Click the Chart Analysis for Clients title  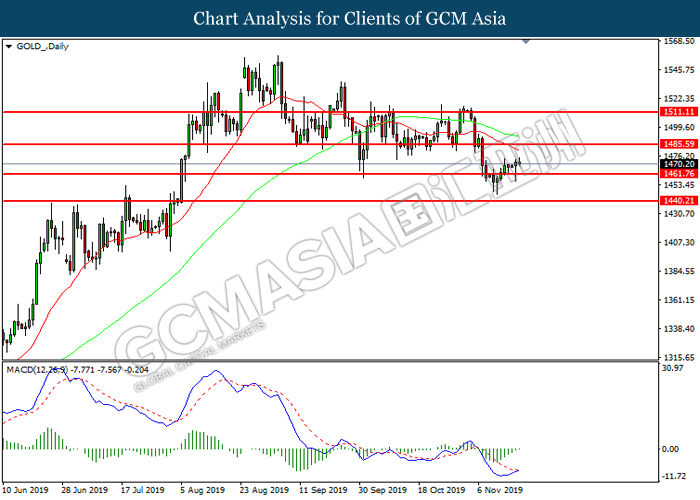click(350, 18)
